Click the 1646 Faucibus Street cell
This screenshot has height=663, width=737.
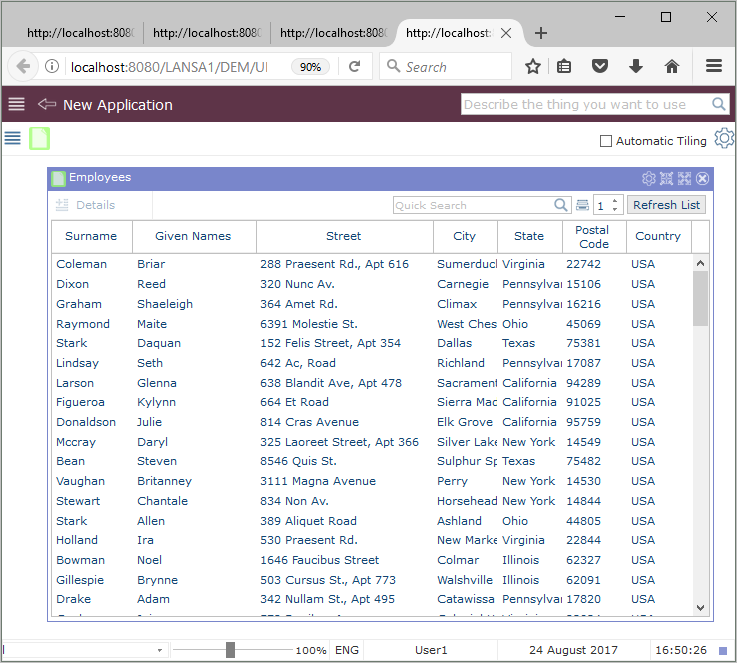(x=320, y=560)
